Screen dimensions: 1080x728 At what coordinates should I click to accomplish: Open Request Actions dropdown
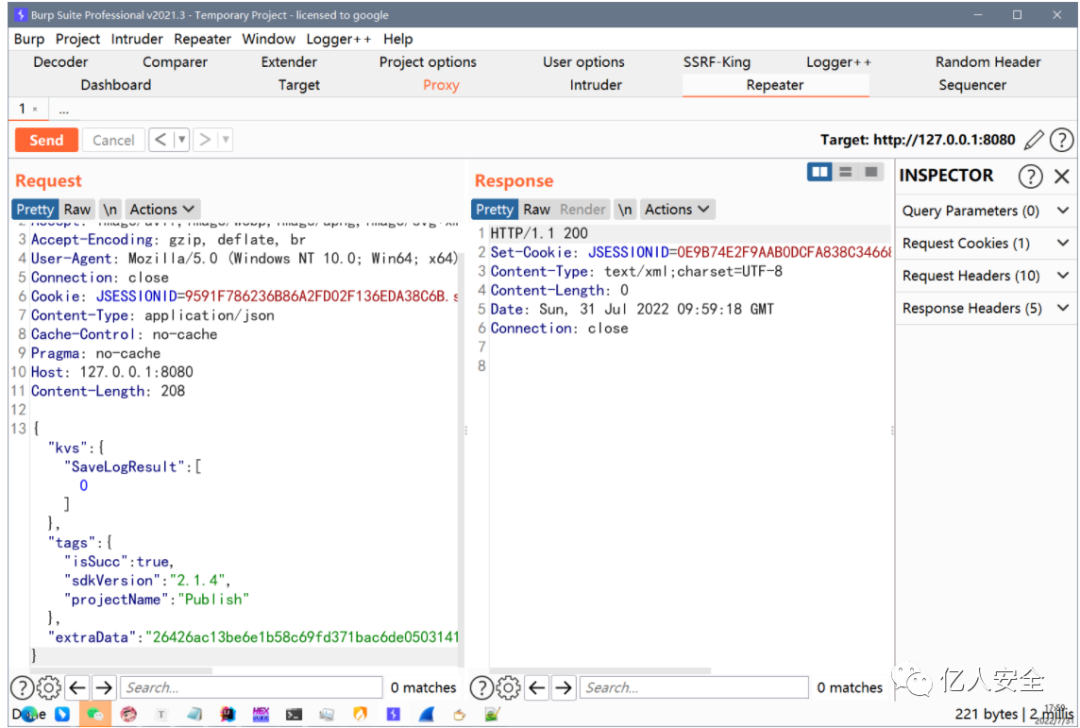pyautogui.click(x=162, y=209)
